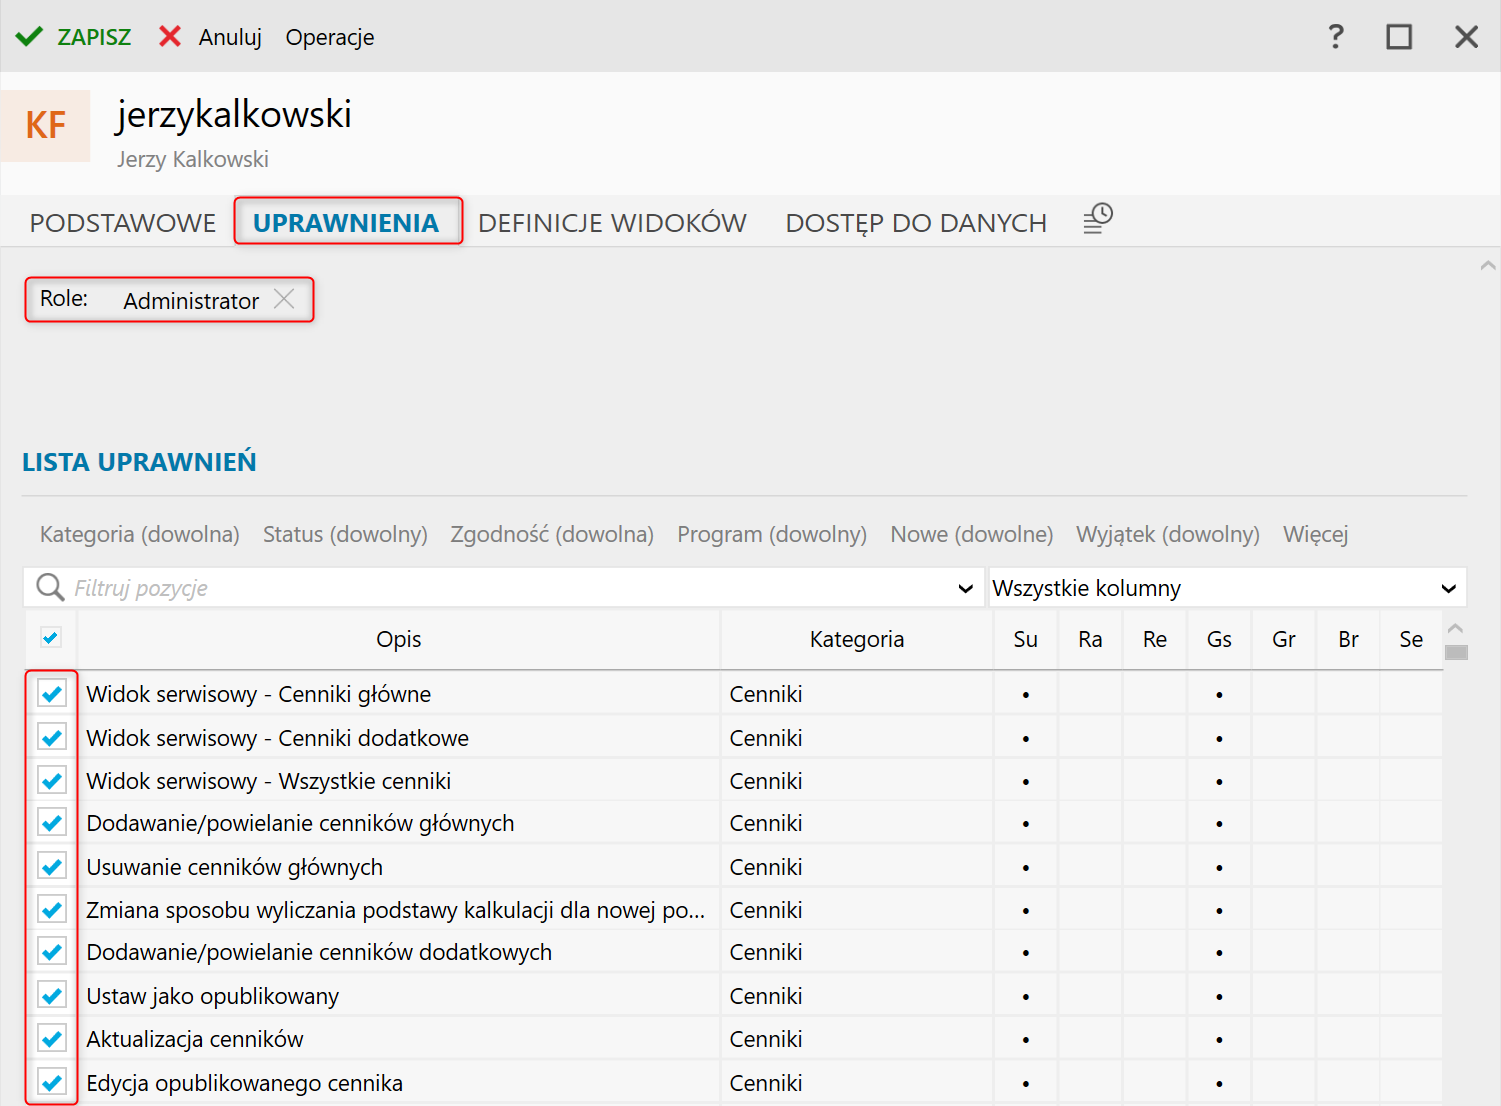This screenshot has height=1106, width=1501.
Task: Toggle the select-all header checkbox
Action: 51,637
